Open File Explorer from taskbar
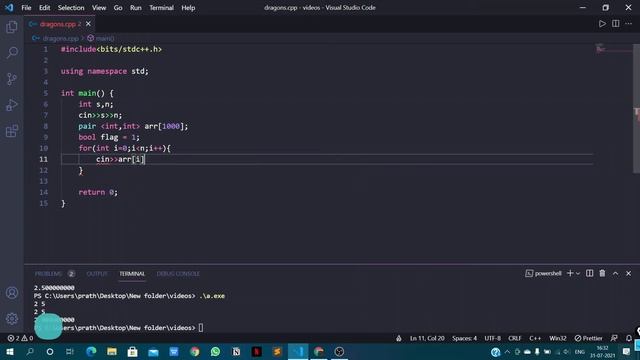Image resolution: width=640 pixels, height=360 pixels. (112, 351)
